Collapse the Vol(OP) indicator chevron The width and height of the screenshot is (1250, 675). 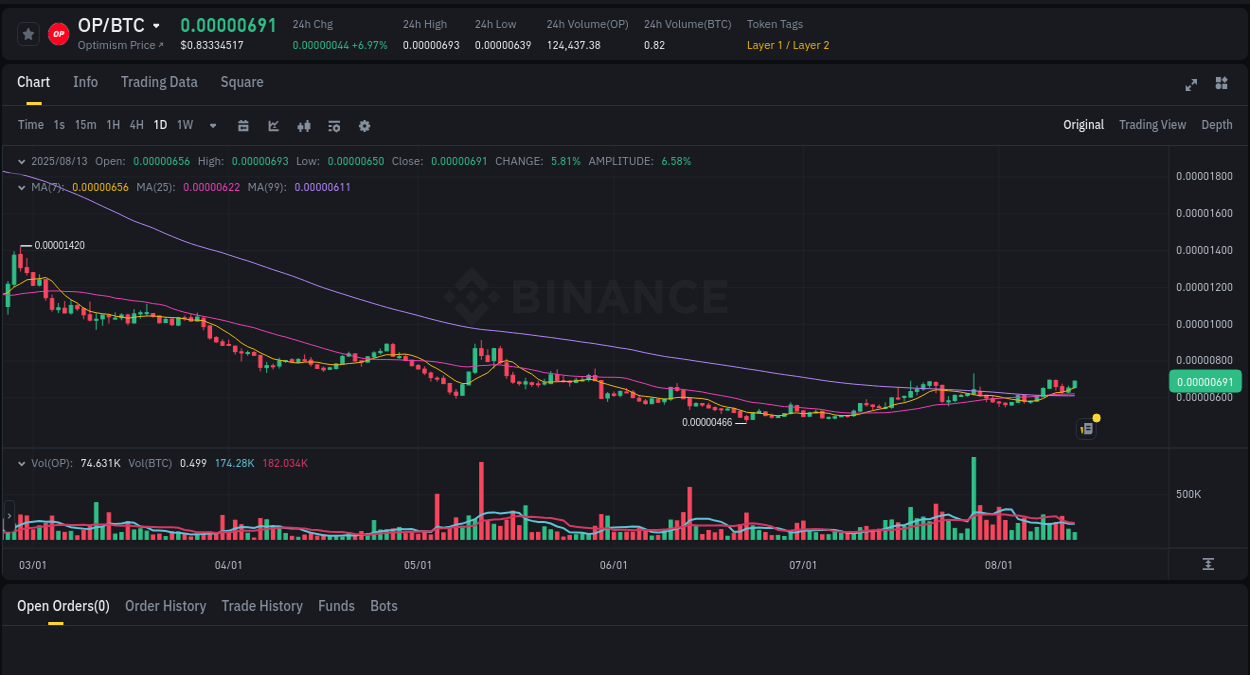point(23,463)
